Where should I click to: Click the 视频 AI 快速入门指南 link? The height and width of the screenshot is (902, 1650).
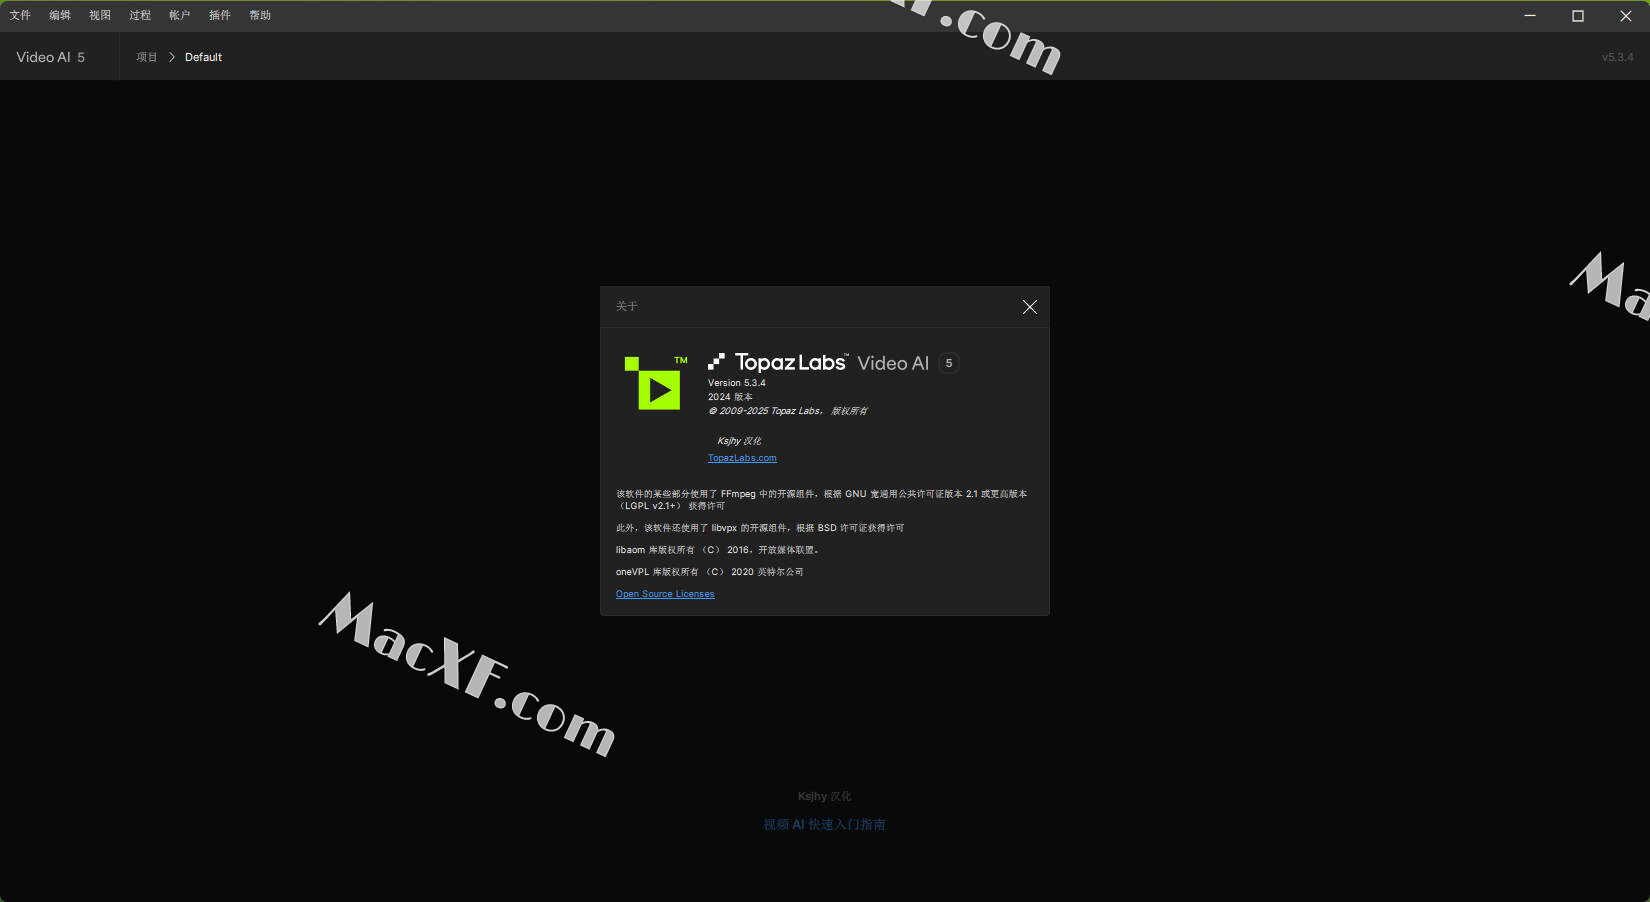pyautogui.click(x=824, y=825)
